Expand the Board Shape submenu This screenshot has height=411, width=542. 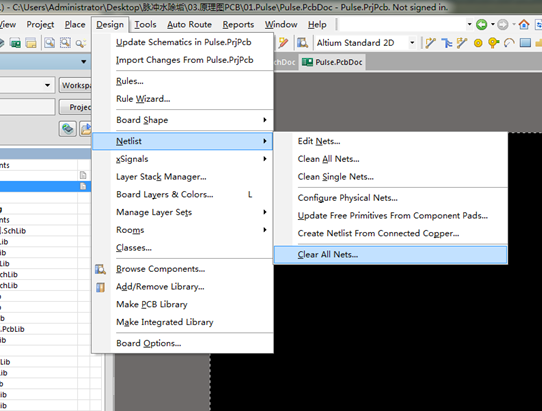(264, 120)
